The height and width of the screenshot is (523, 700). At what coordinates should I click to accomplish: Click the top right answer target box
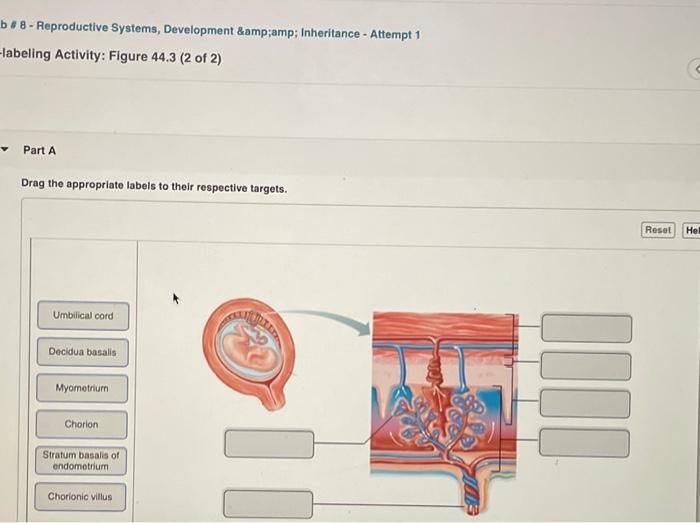click(x=587, y=328)
